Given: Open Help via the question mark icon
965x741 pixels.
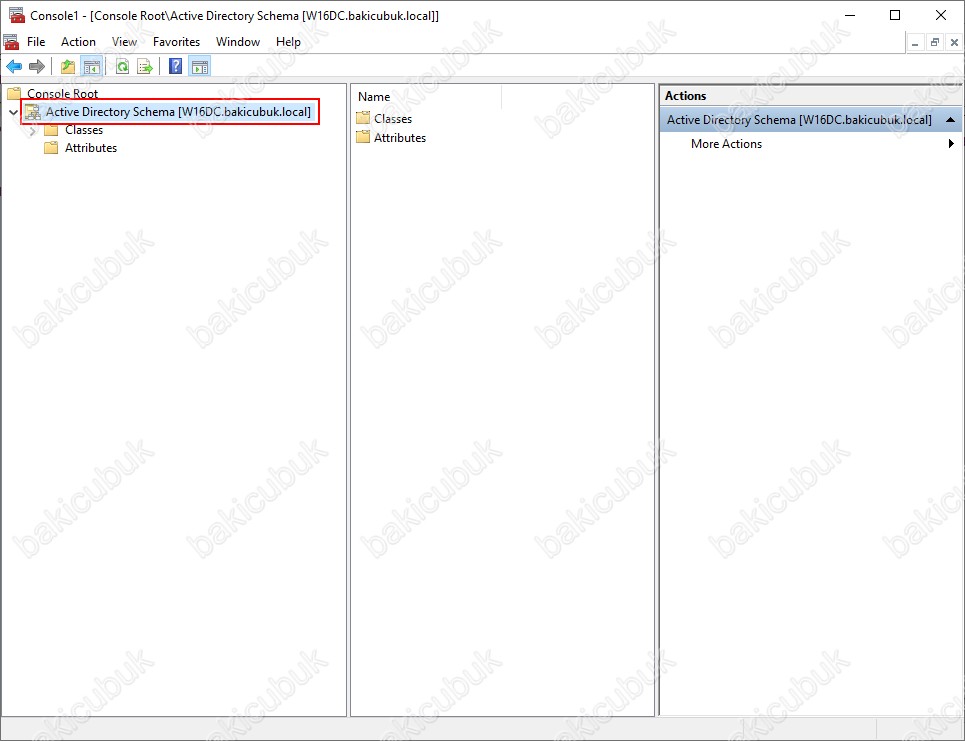Looking at the screenshot, I should point(175,67).
